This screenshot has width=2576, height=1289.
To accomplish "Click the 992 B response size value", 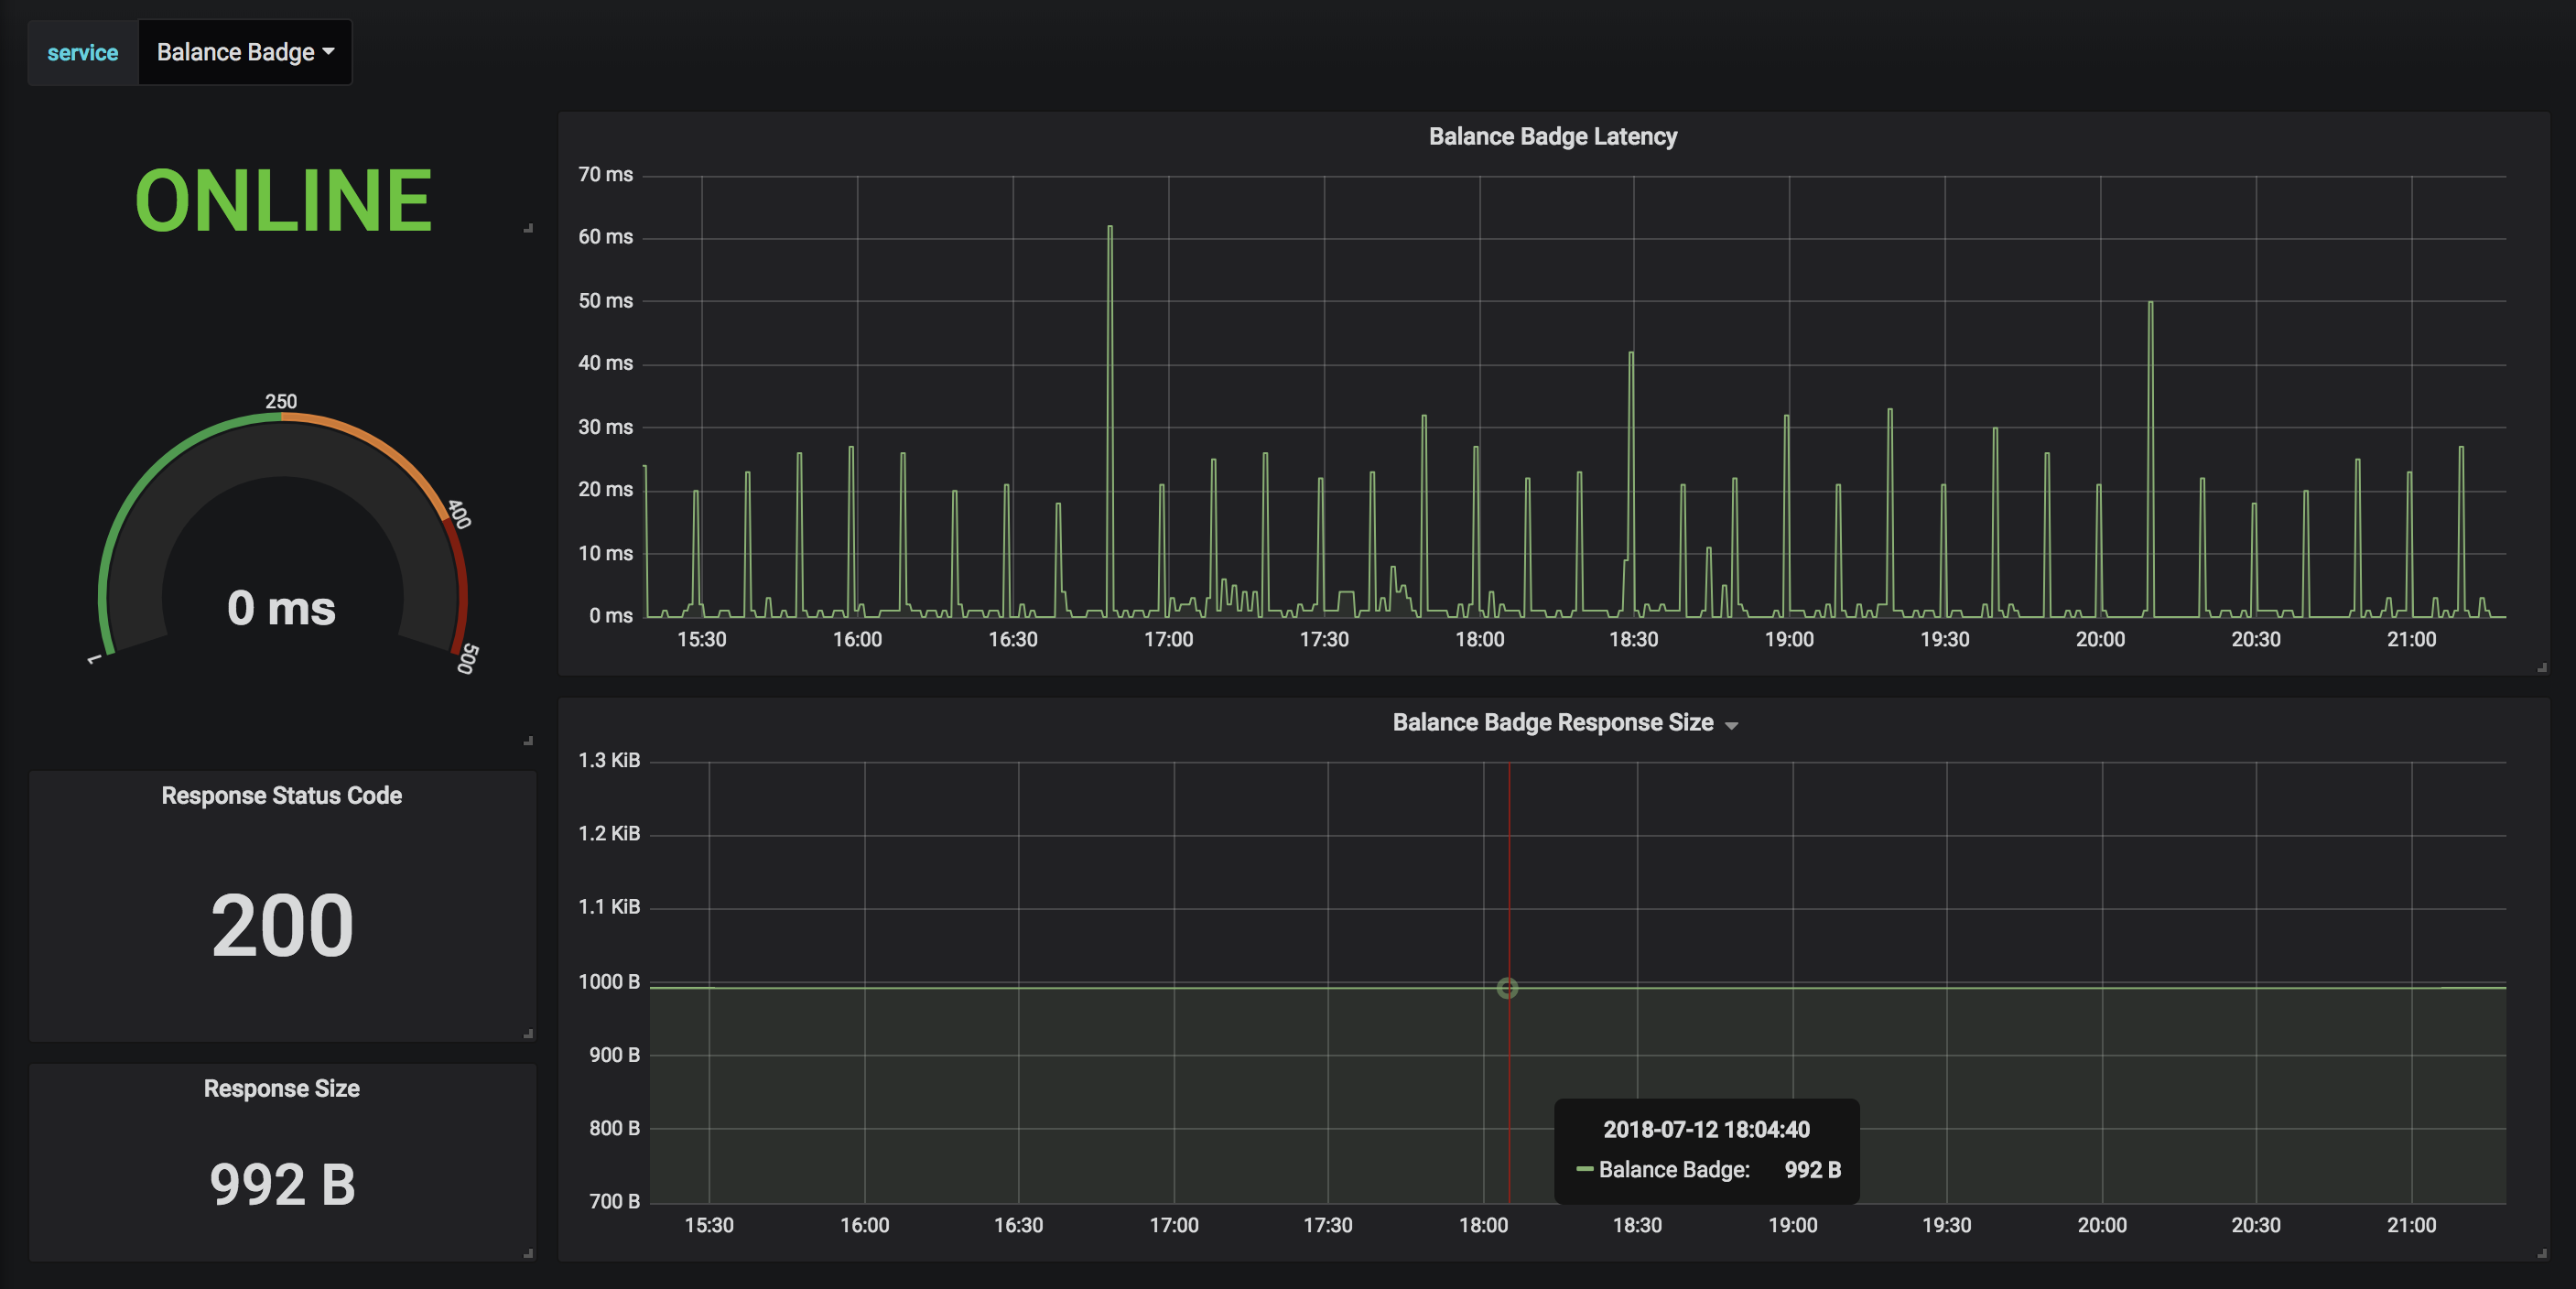I will [x=282, y=1184].
